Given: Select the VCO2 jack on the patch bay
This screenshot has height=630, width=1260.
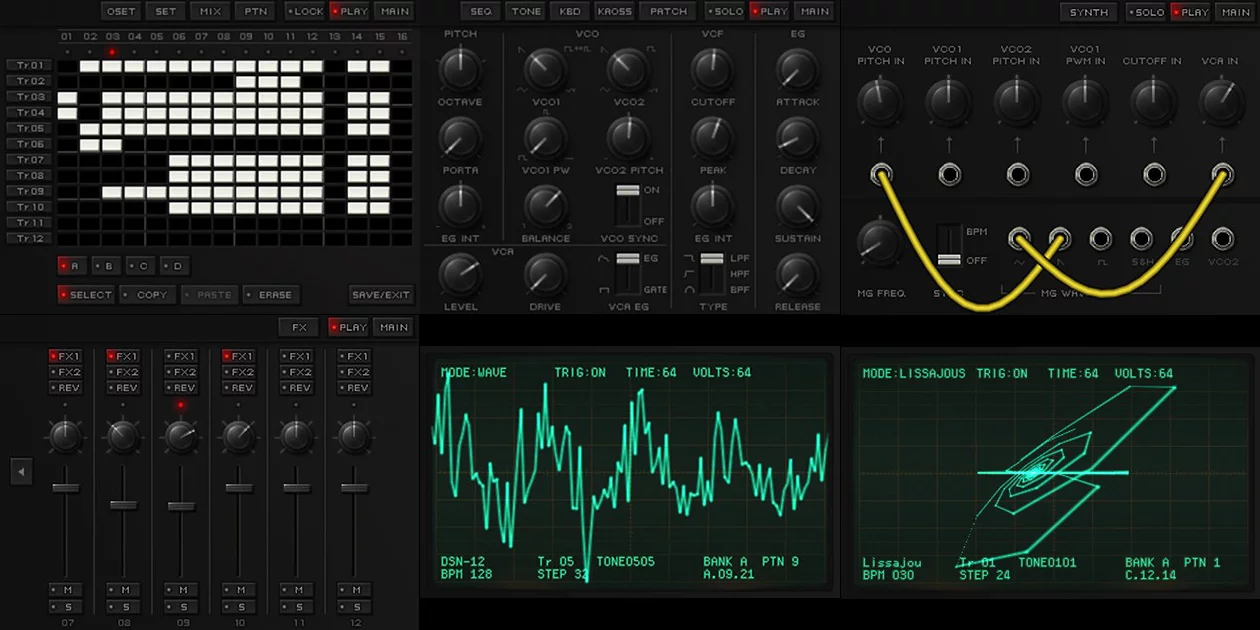Looking at the screenshot, I should point(1221,239).
